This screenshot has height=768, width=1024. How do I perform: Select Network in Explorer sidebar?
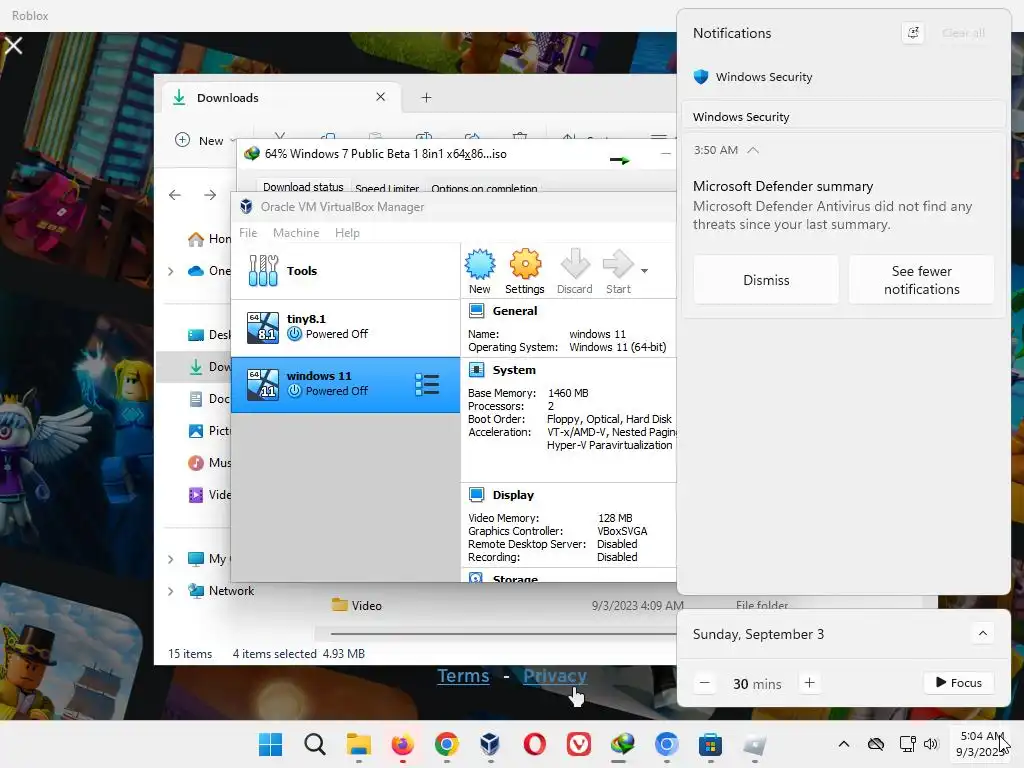pos(221,591)
